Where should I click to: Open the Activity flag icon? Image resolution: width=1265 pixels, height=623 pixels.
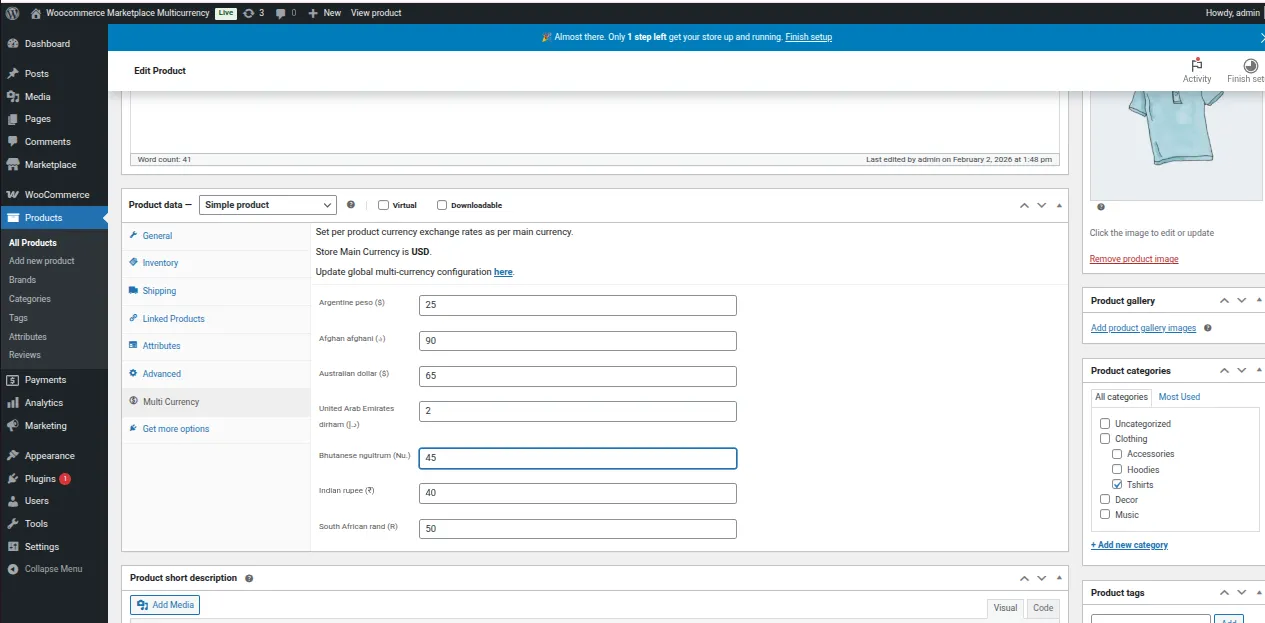[x=1196, y=64]
